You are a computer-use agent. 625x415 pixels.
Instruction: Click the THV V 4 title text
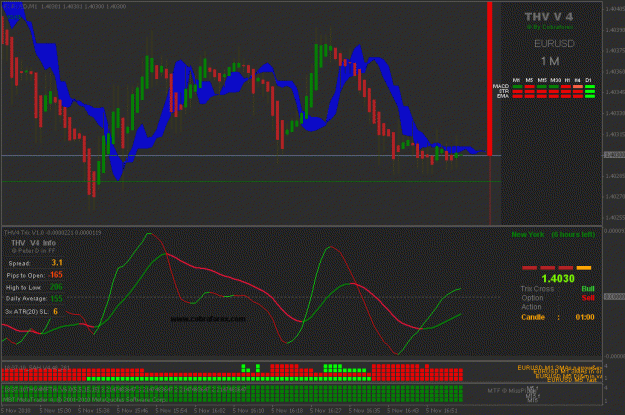tap(549, 17)
